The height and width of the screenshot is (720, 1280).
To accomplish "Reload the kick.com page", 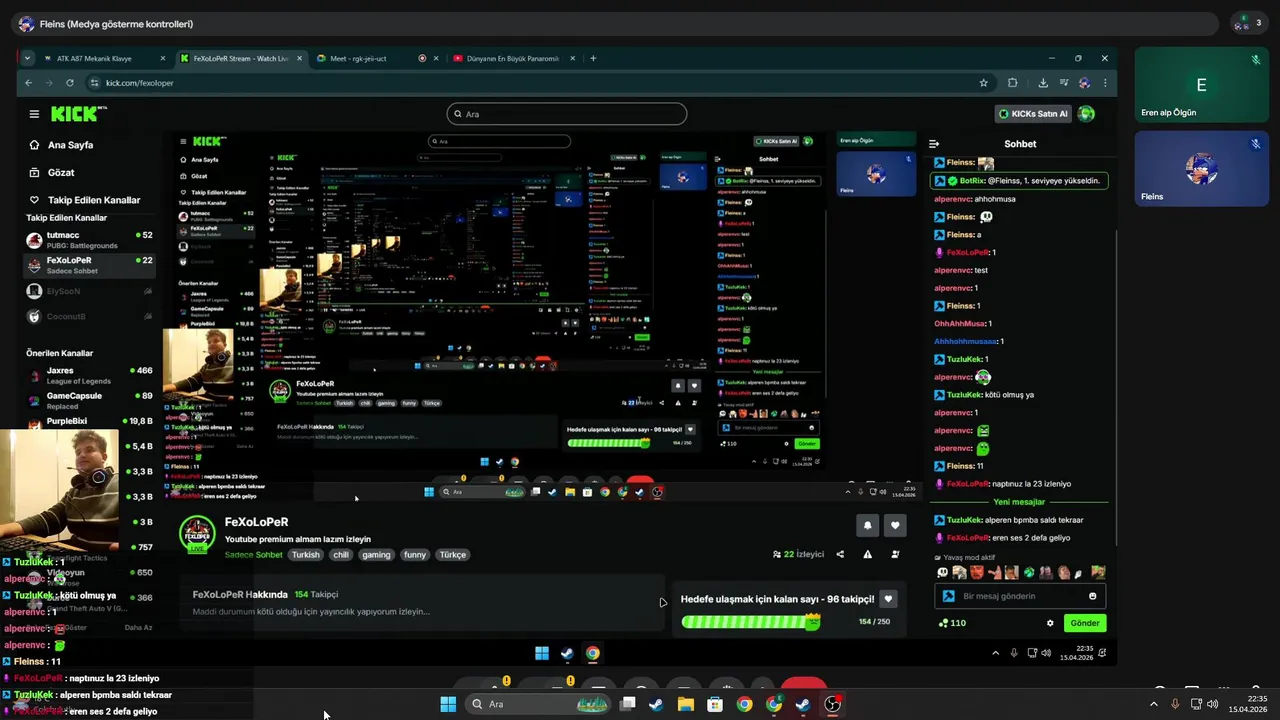I will (x=69, y=83).
